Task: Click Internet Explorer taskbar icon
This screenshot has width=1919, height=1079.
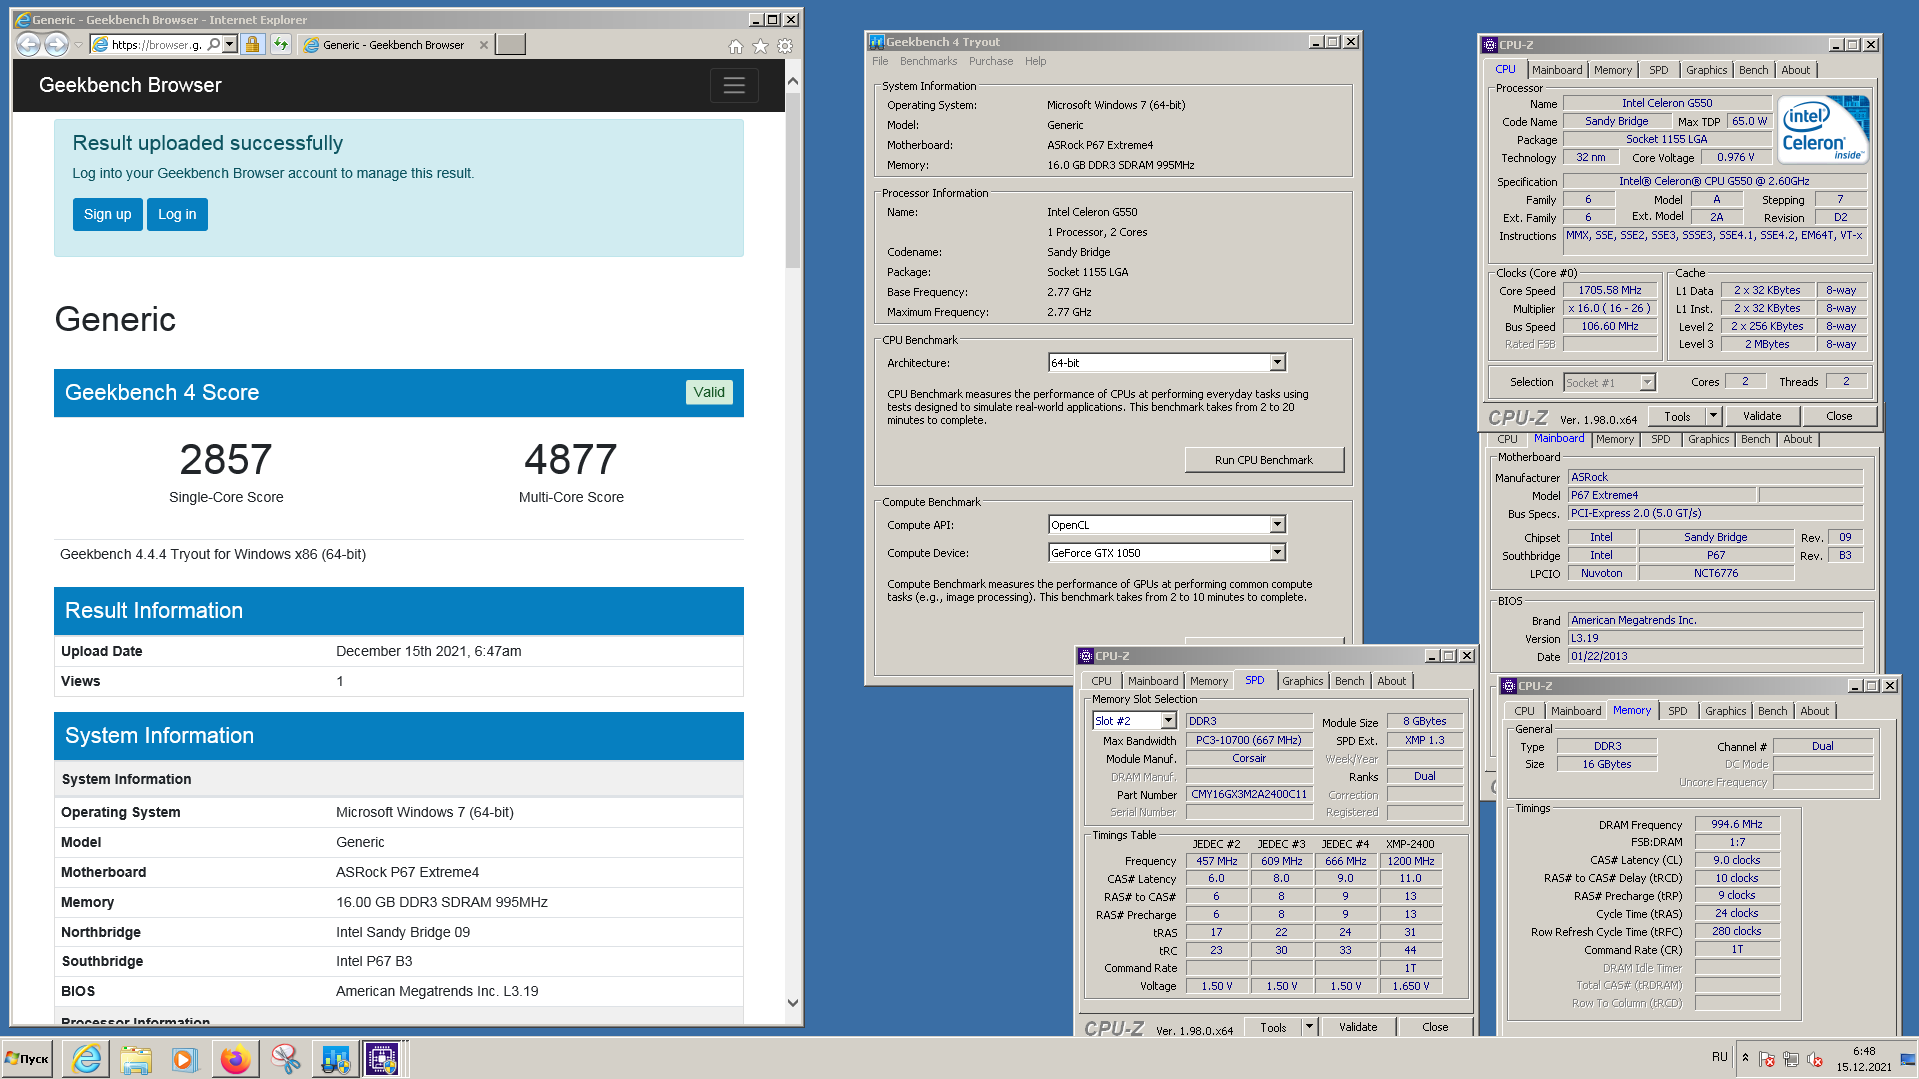Action: (87, 1059)
